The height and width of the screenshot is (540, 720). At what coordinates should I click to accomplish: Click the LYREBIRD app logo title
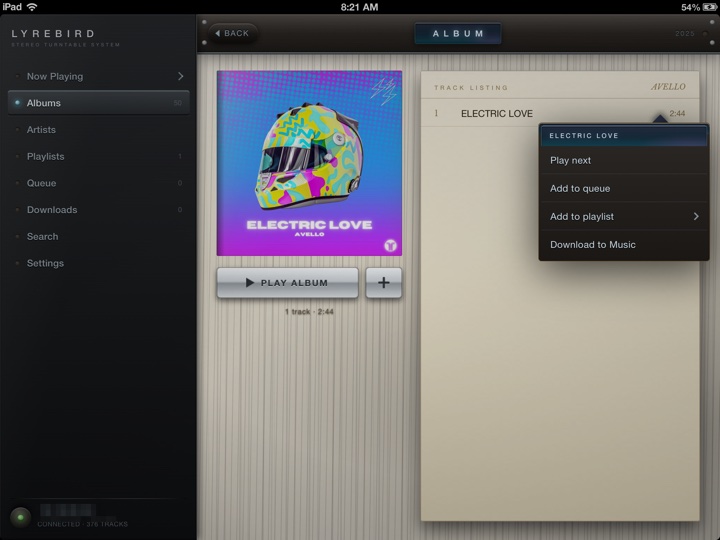tap(53, 34)
